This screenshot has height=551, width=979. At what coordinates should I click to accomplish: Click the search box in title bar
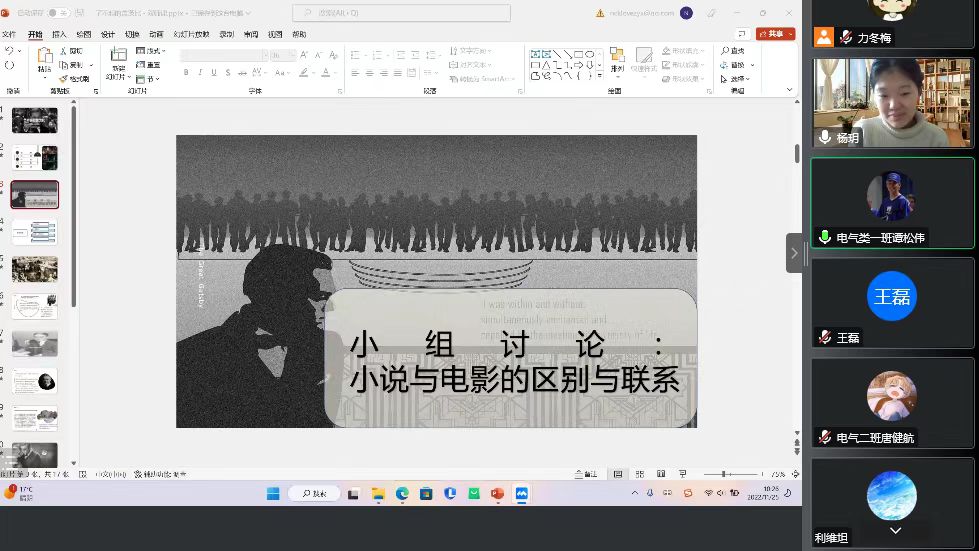[x=401, y=12]
